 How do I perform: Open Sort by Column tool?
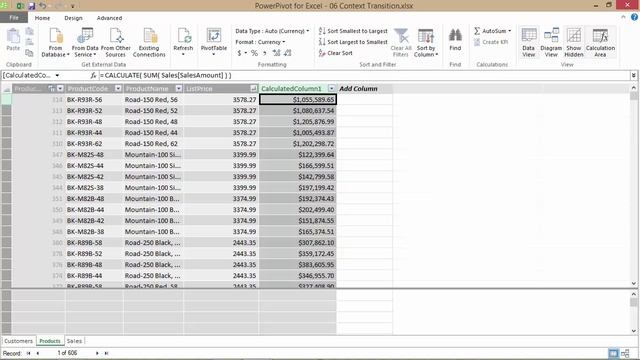tap(426, 42)
